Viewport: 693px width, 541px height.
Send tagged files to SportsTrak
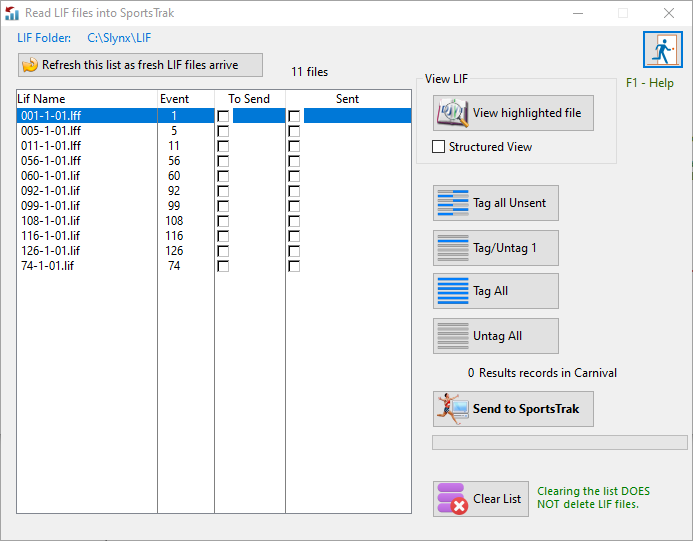click(513, 409)
